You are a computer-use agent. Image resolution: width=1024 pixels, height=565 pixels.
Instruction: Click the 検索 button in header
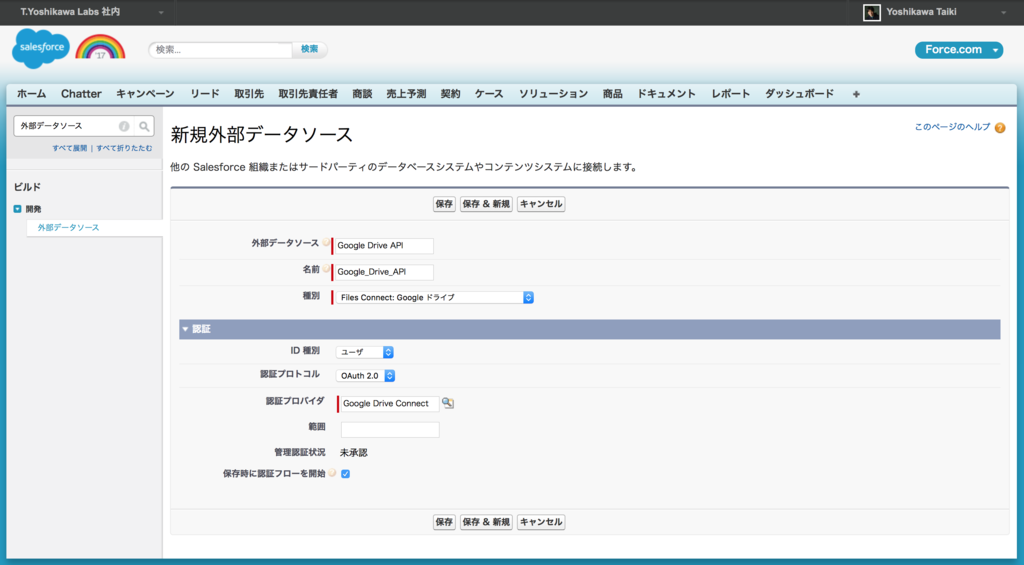[x=310, y=50]
